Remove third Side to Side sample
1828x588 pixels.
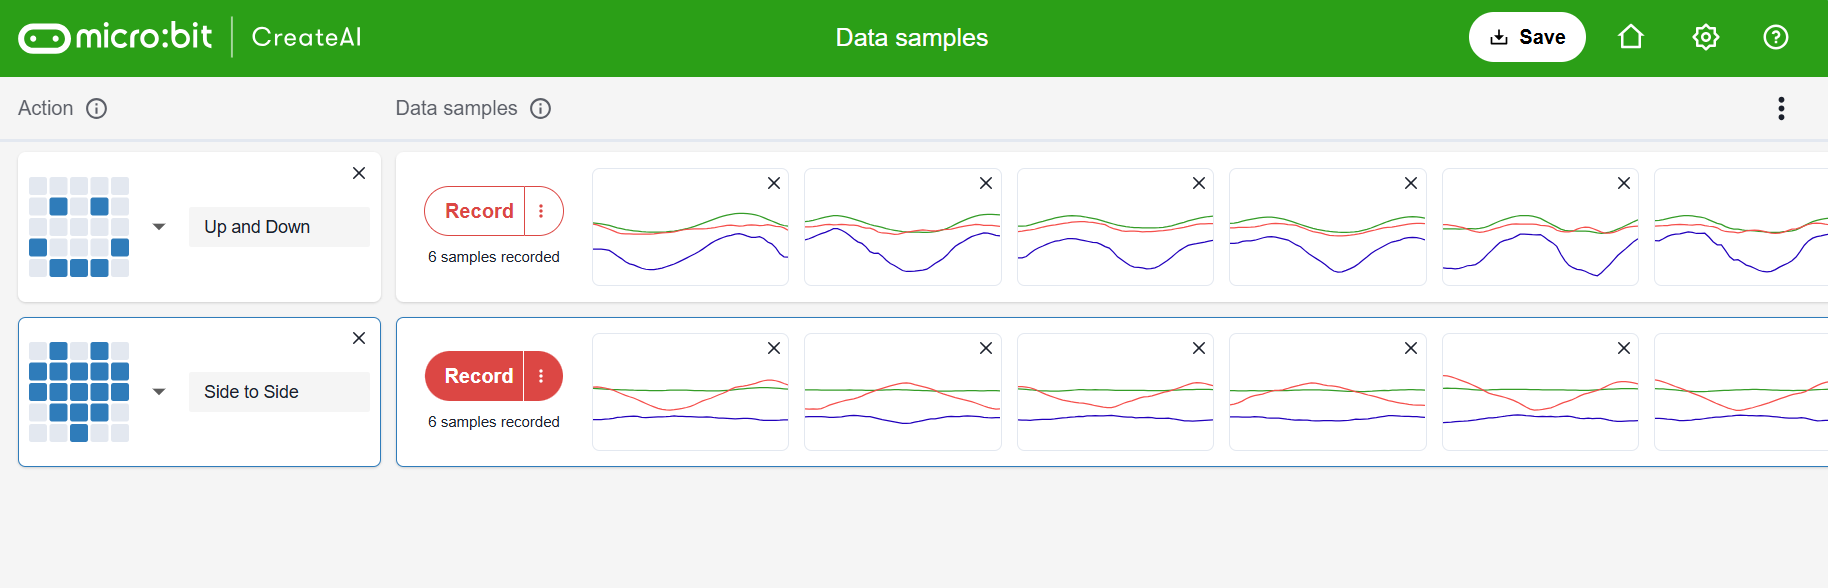click(x=1199, y=348)
